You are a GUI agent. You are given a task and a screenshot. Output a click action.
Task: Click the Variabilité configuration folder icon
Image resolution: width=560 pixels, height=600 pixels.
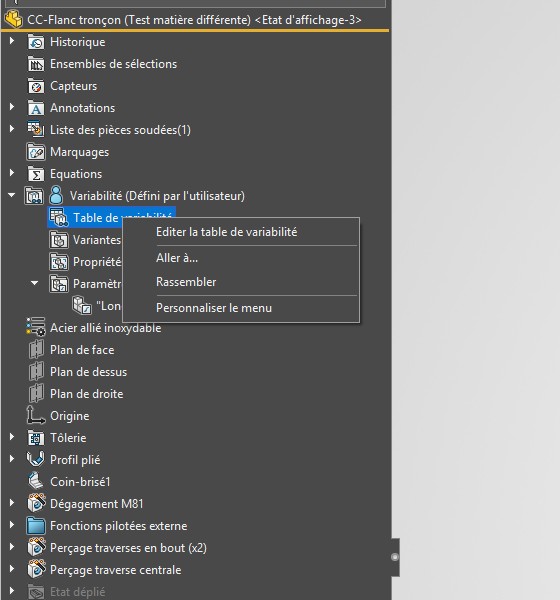coord(34,196)
